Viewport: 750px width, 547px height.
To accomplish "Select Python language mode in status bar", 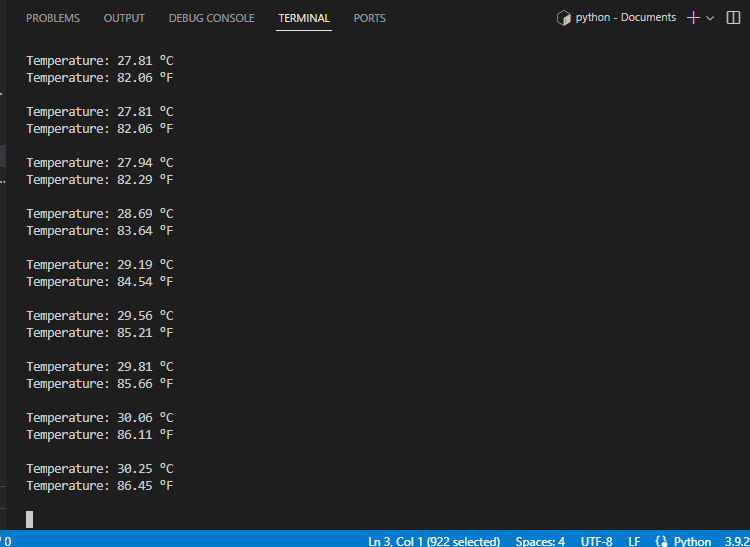I will pyautogui.click(x=692, y=541).
